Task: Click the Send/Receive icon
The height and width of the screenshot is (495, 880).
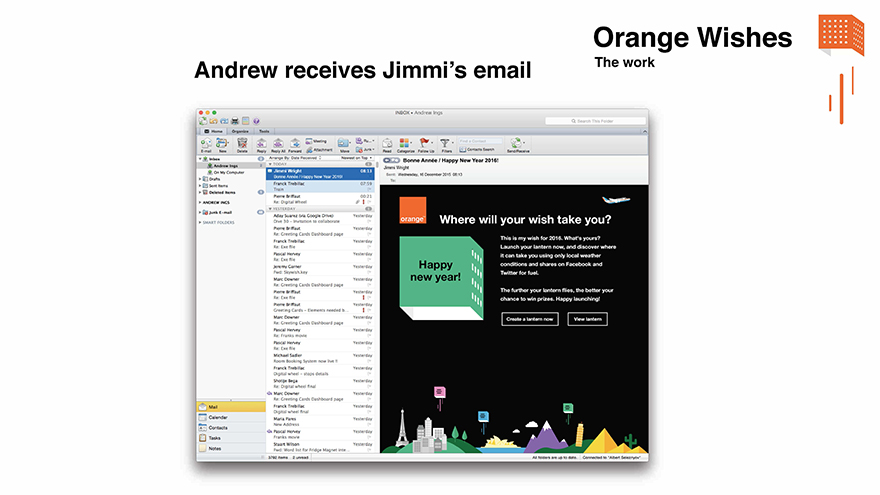Action: [517, 144]
